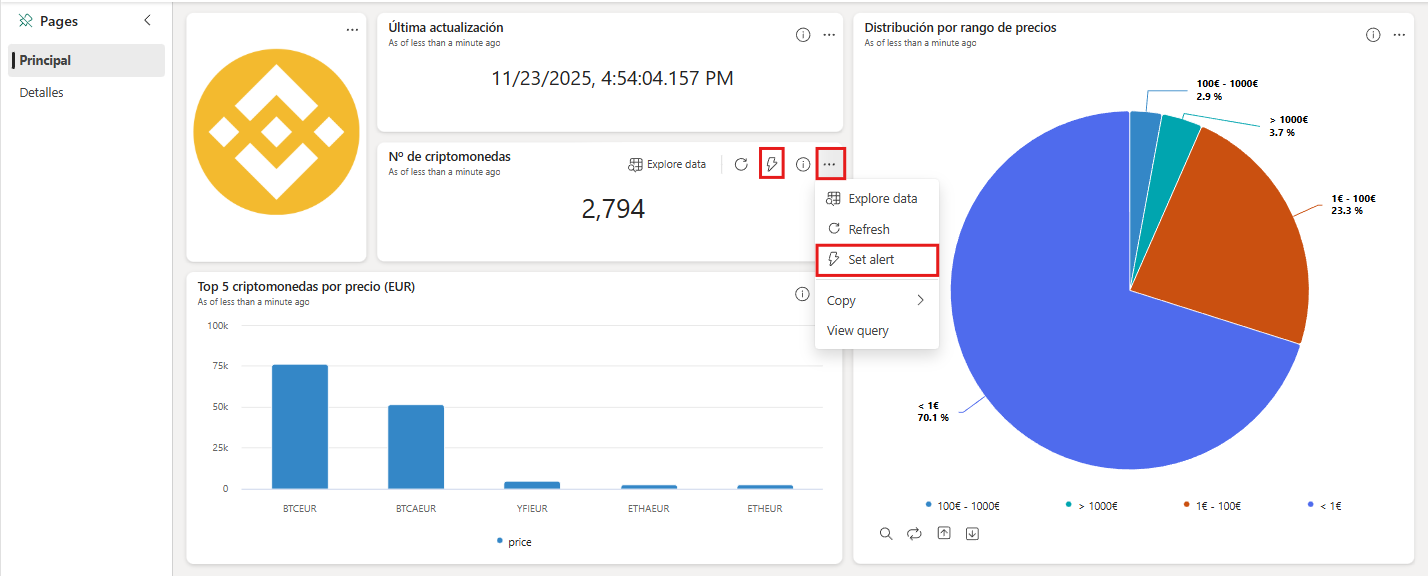
Task: Open the Detalles page
Action: tap(41, 92)
